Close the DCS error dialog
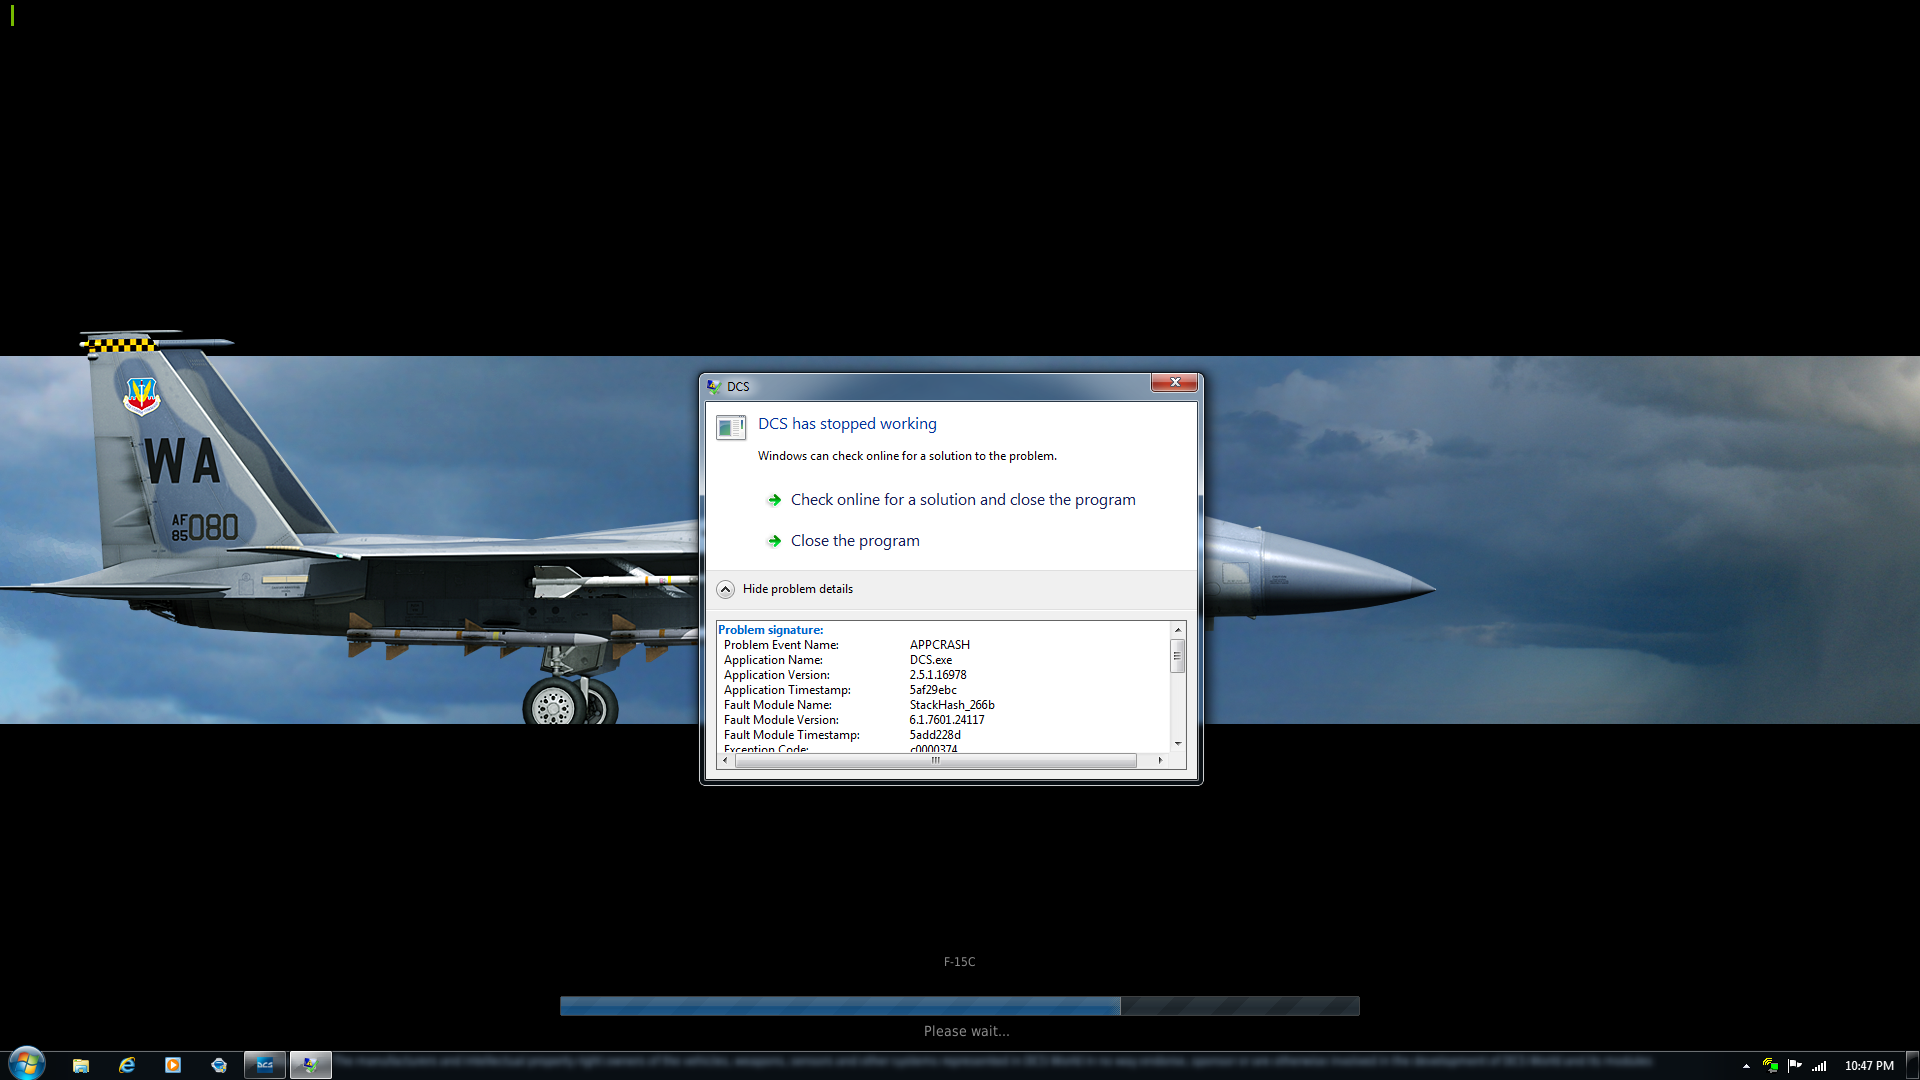Image resolution: width=1920 pixels, height=1080 pixels. pyautogui.click(x=1174, y=383)
